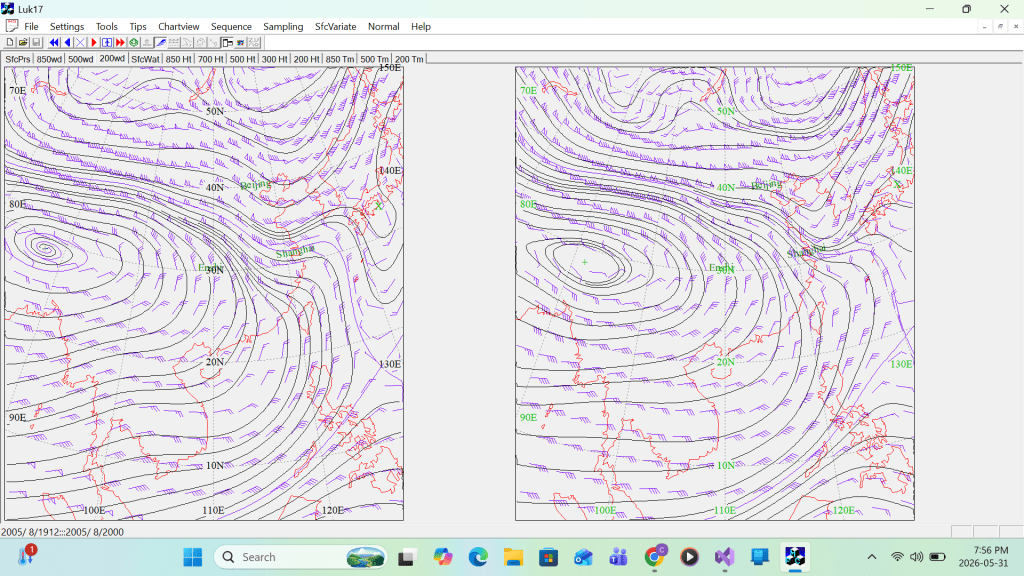Click the taskbar Search box

click(300, 557)
